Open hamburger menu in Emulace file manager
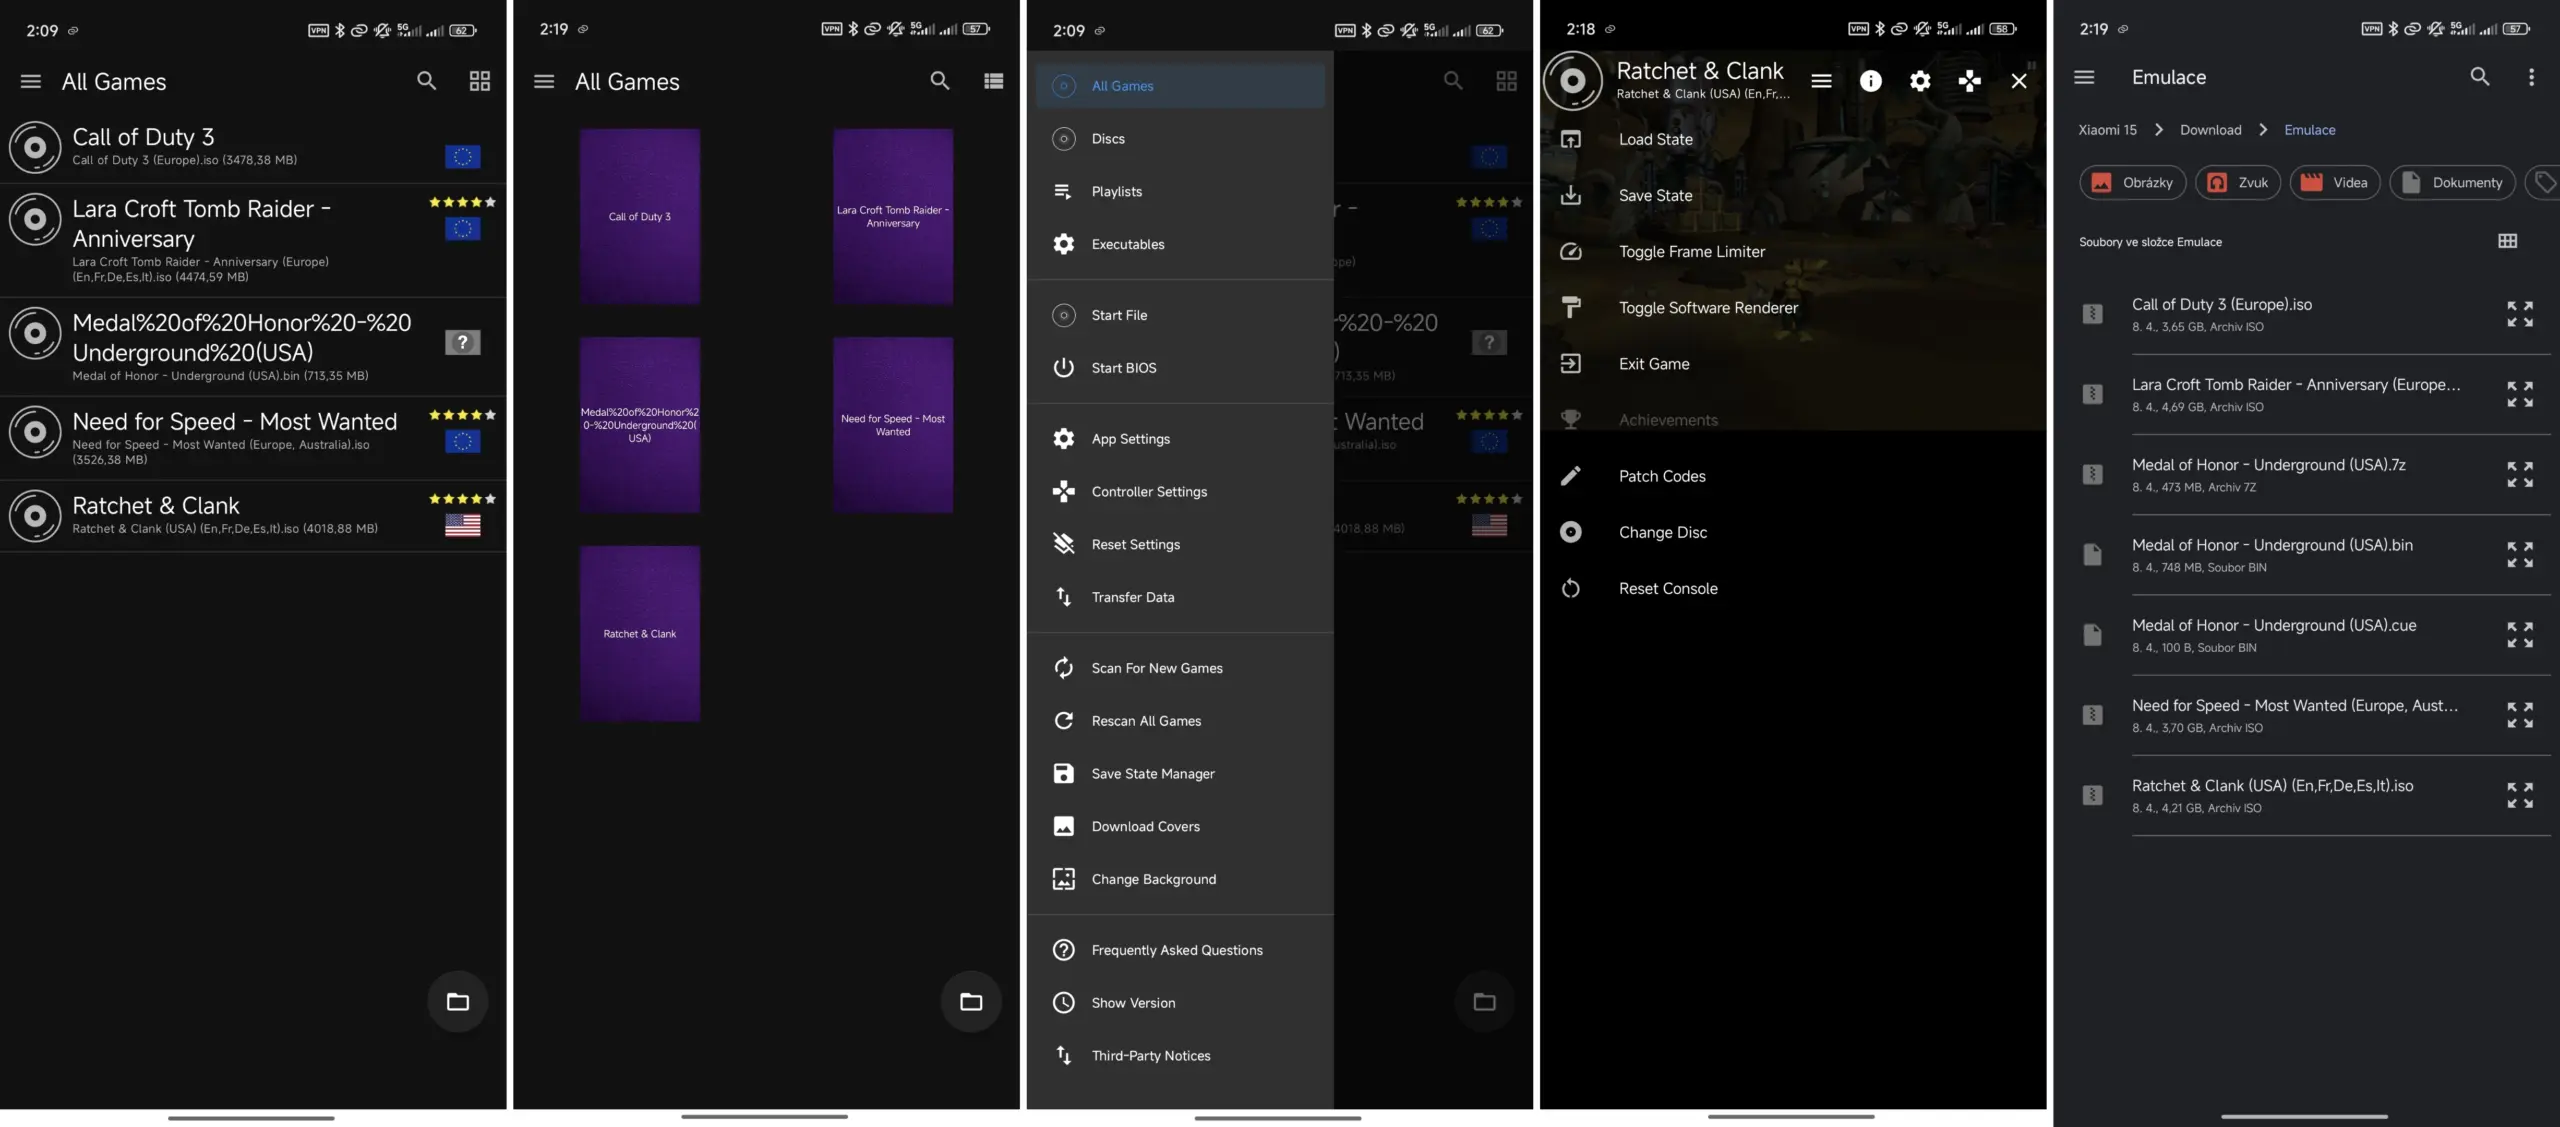The width and height of the screenshot is (2560, 1127). [2084, 77]
